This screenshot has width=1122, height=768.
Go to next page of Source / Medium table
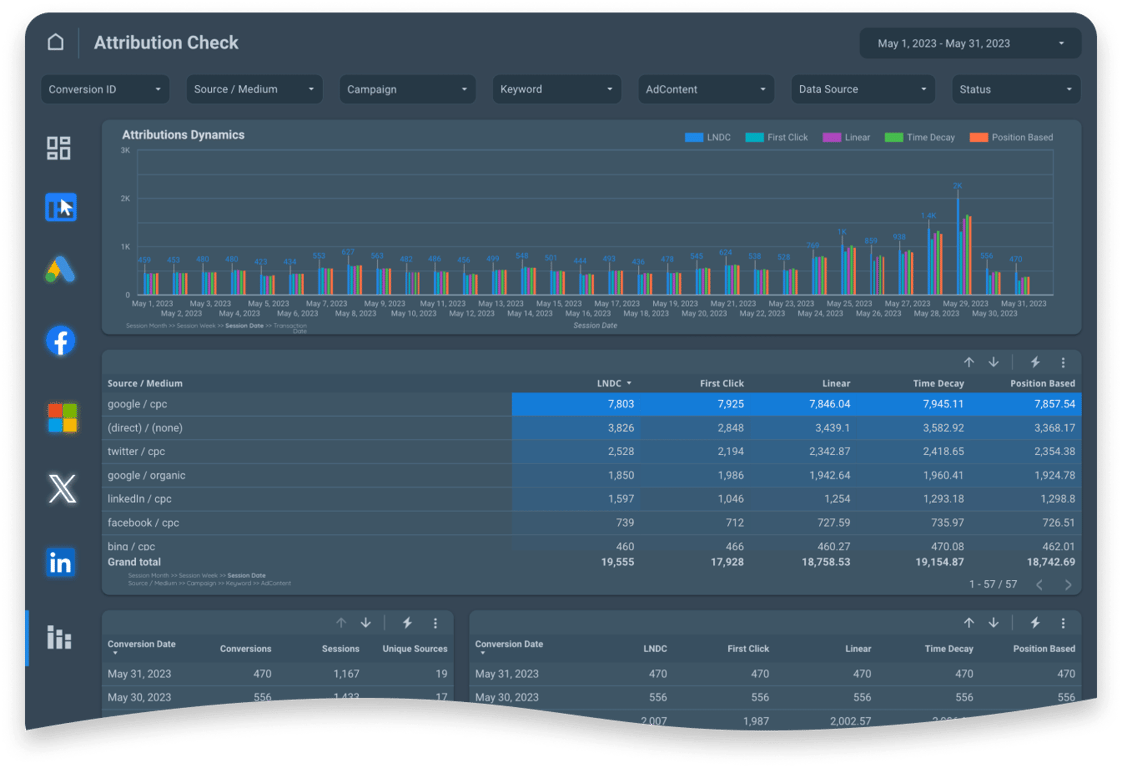coord(1068,585)
